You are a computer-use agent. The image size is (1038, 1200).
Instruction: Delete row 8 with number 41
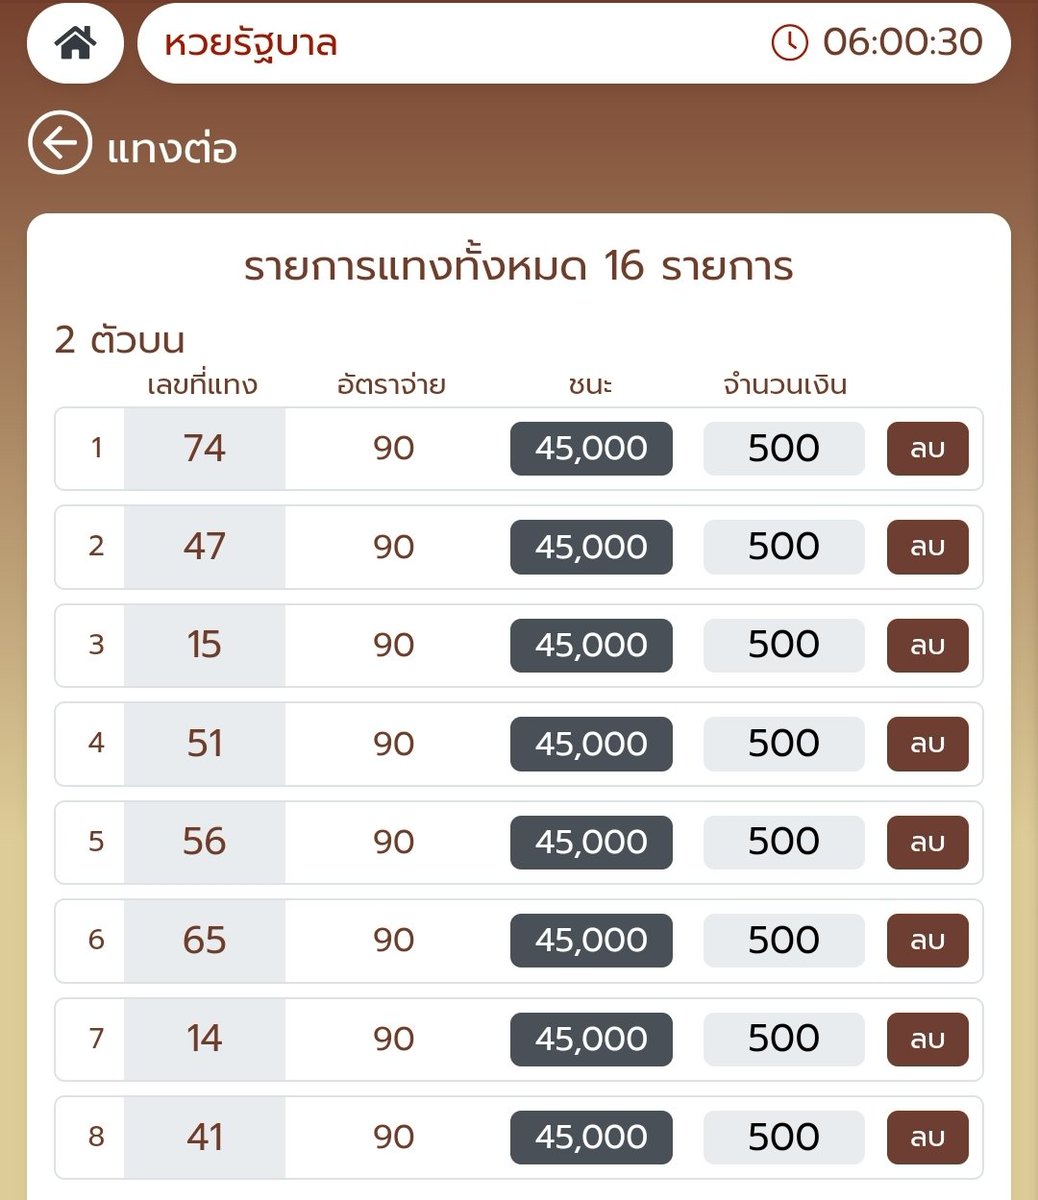pyautogui.click(x=928, y=1137)
